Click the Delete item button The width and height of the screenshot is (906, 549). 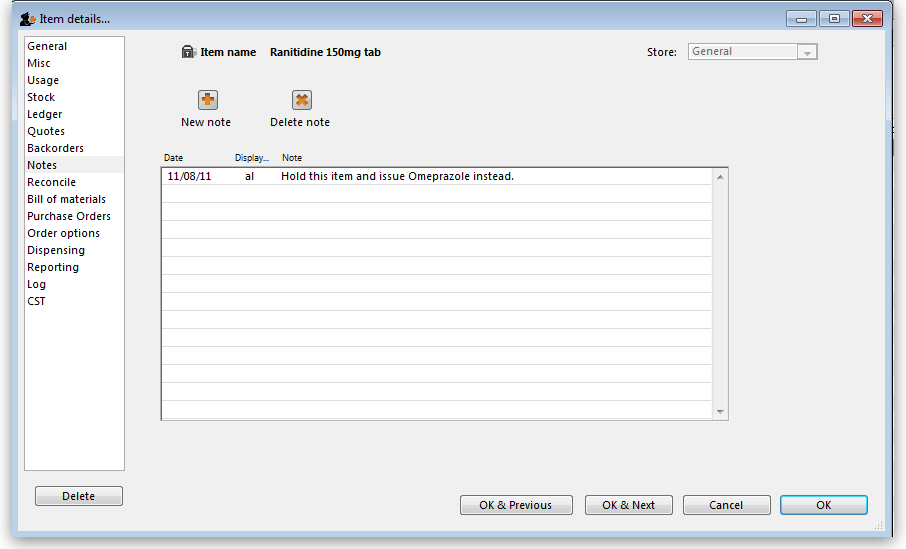pyautogui.click(x=78, y=496)
